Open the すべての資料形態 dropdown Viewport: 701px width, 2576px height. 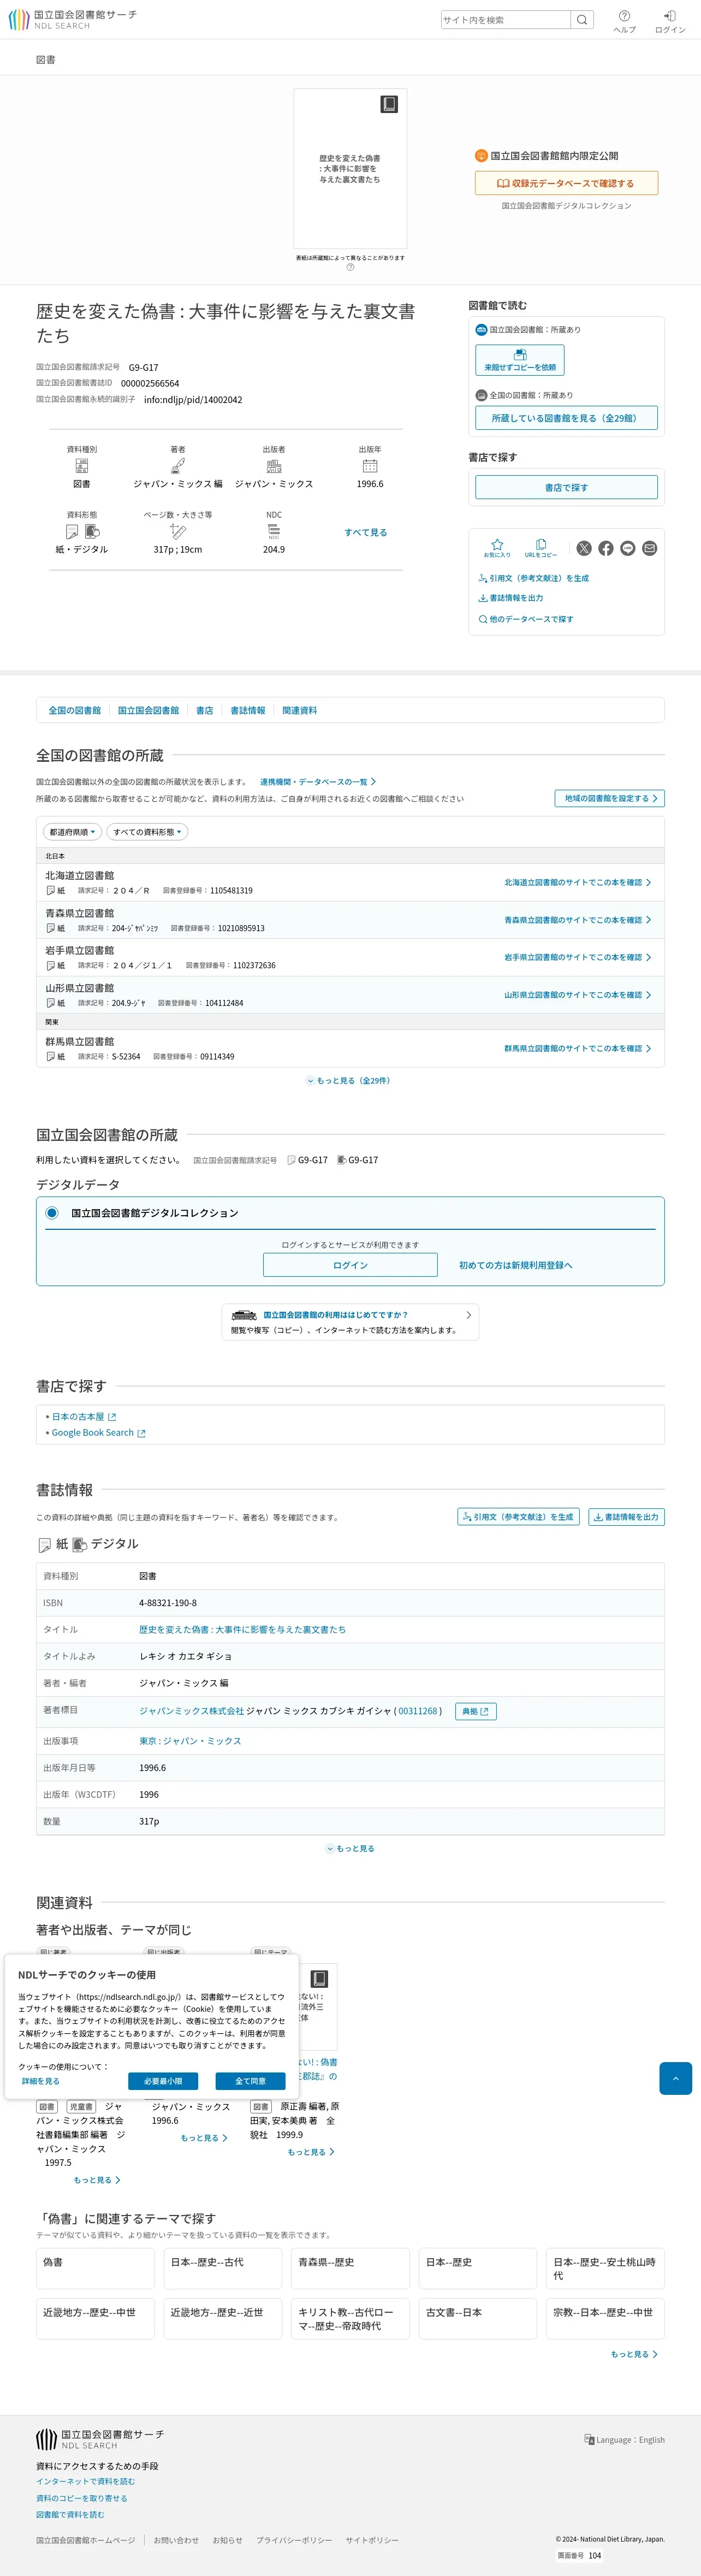pyautogui.click(x=147, y=832)
